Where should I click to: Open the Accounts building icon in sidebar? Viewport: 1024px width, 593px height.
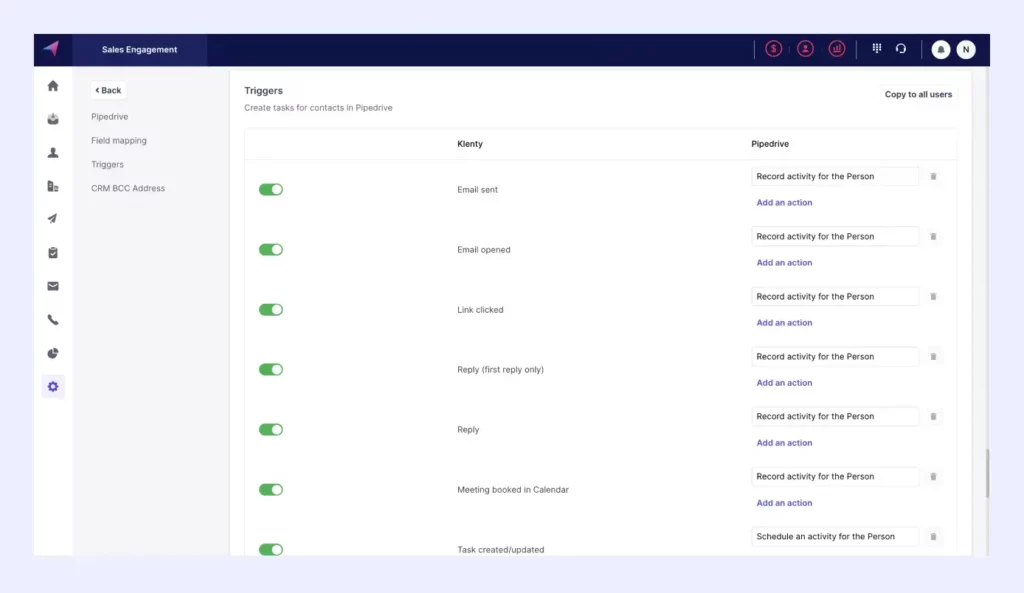pyautogui.click(x=53, y=186)
